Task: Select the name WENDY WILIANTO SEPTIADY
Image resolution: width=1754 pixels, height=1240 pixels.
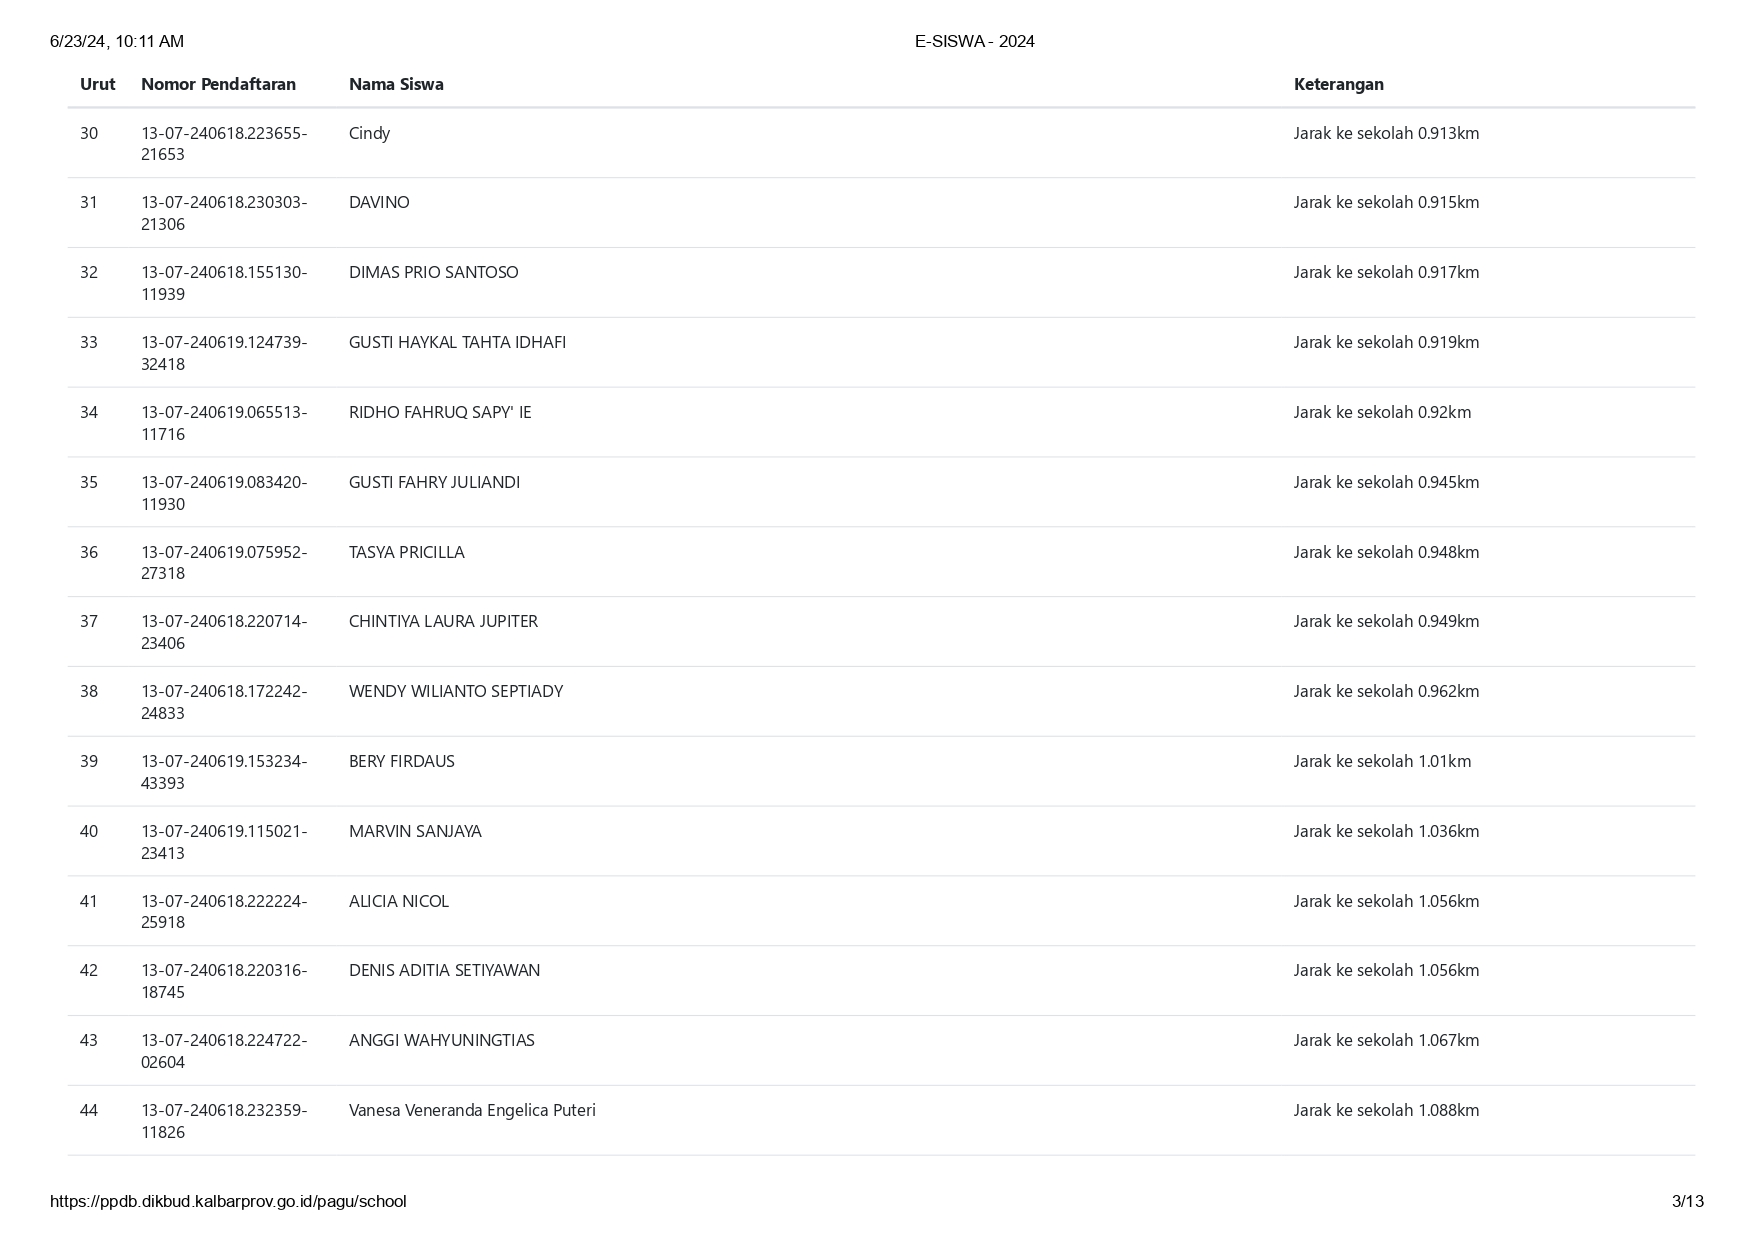Action: click(x=456, y=691)
